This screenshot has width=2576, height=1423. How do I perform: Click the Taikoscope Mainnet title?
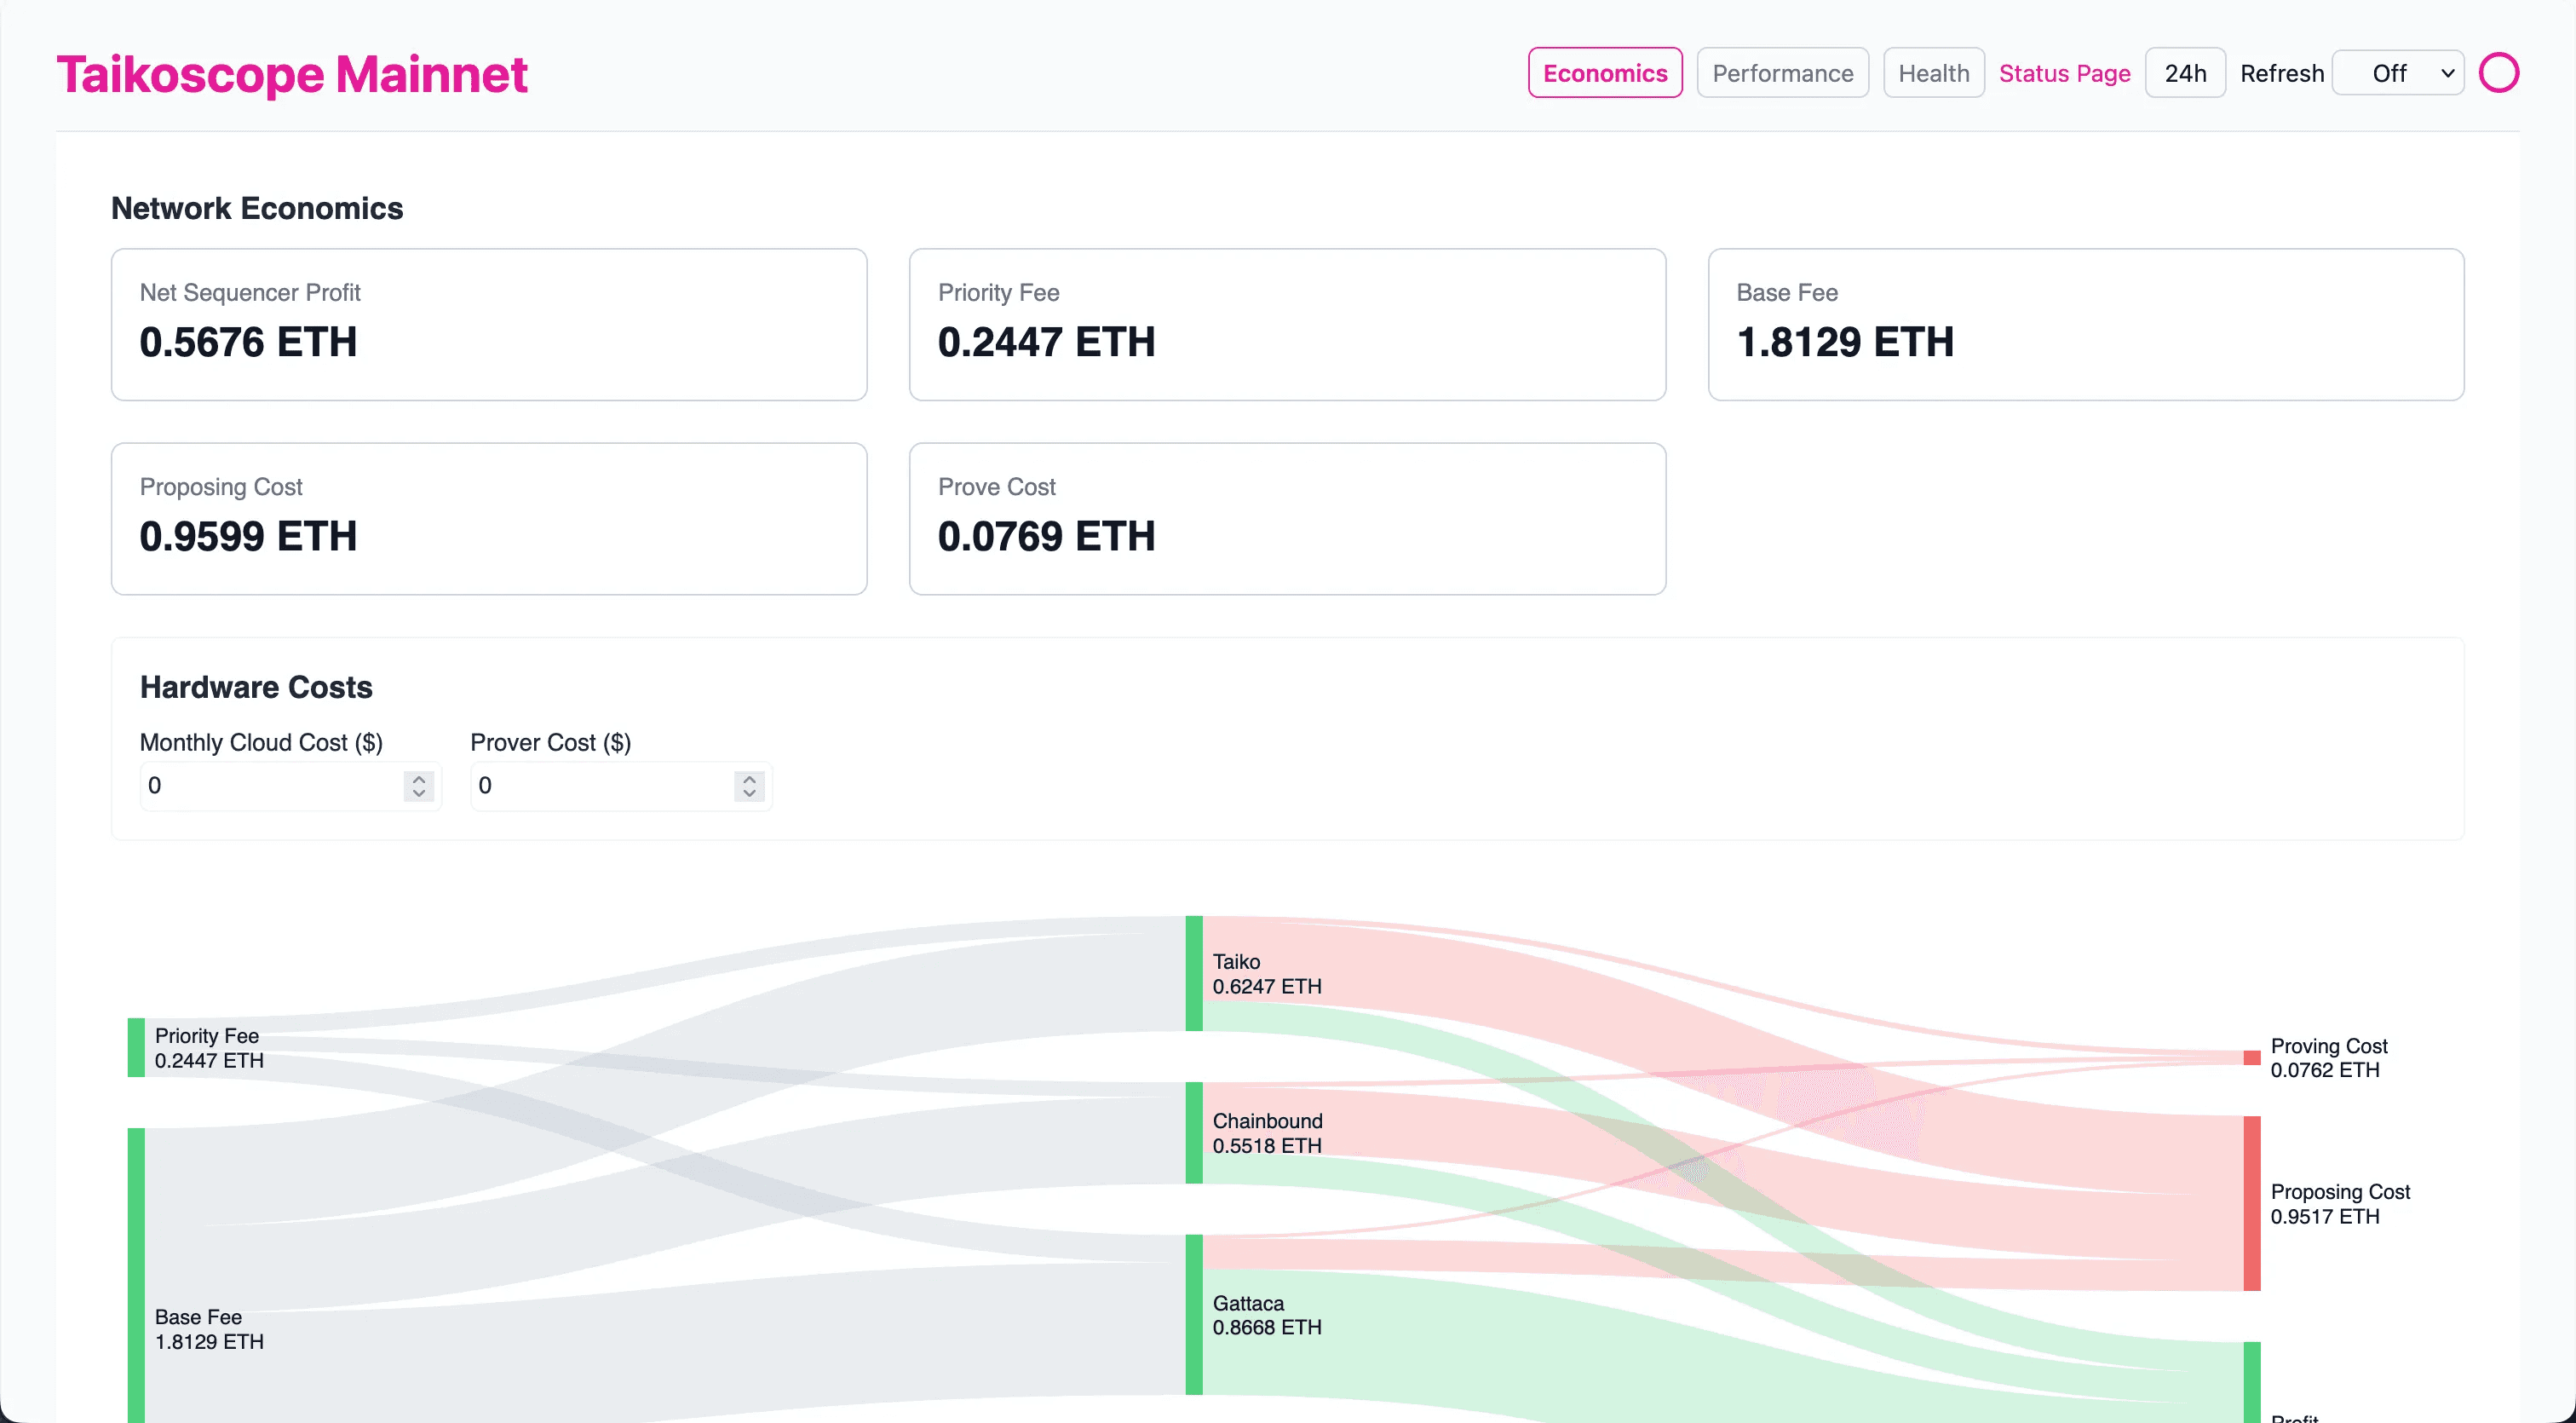[291, 74]
